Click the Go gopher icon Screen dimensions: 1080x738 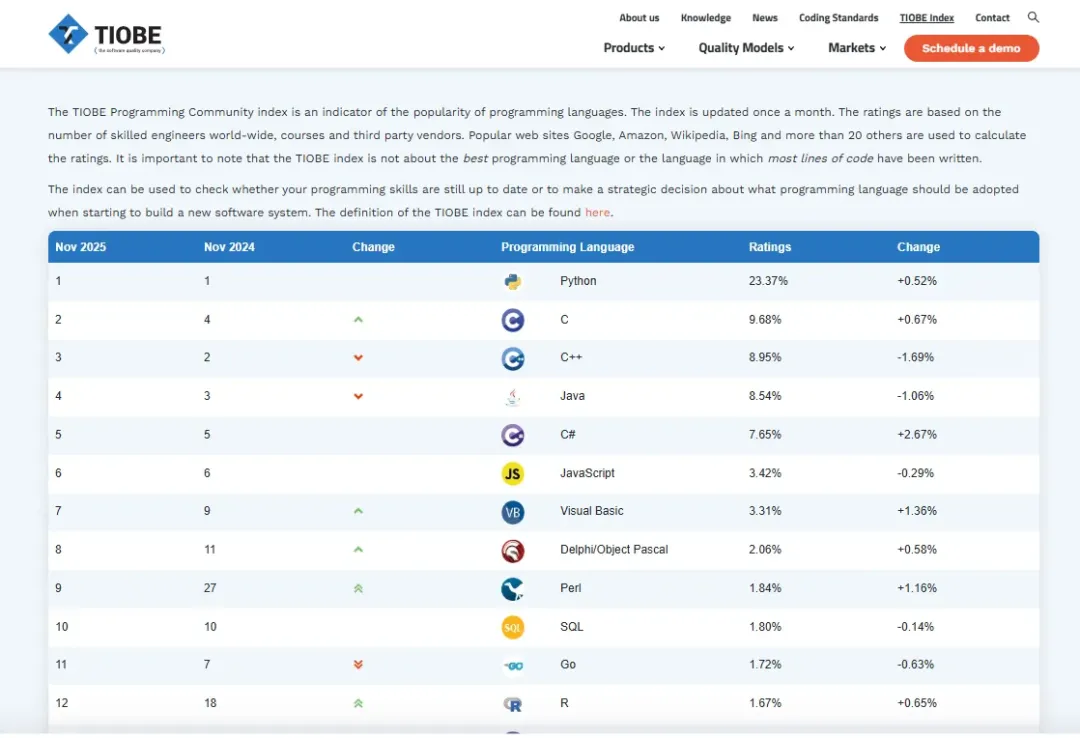click(513, 666)
